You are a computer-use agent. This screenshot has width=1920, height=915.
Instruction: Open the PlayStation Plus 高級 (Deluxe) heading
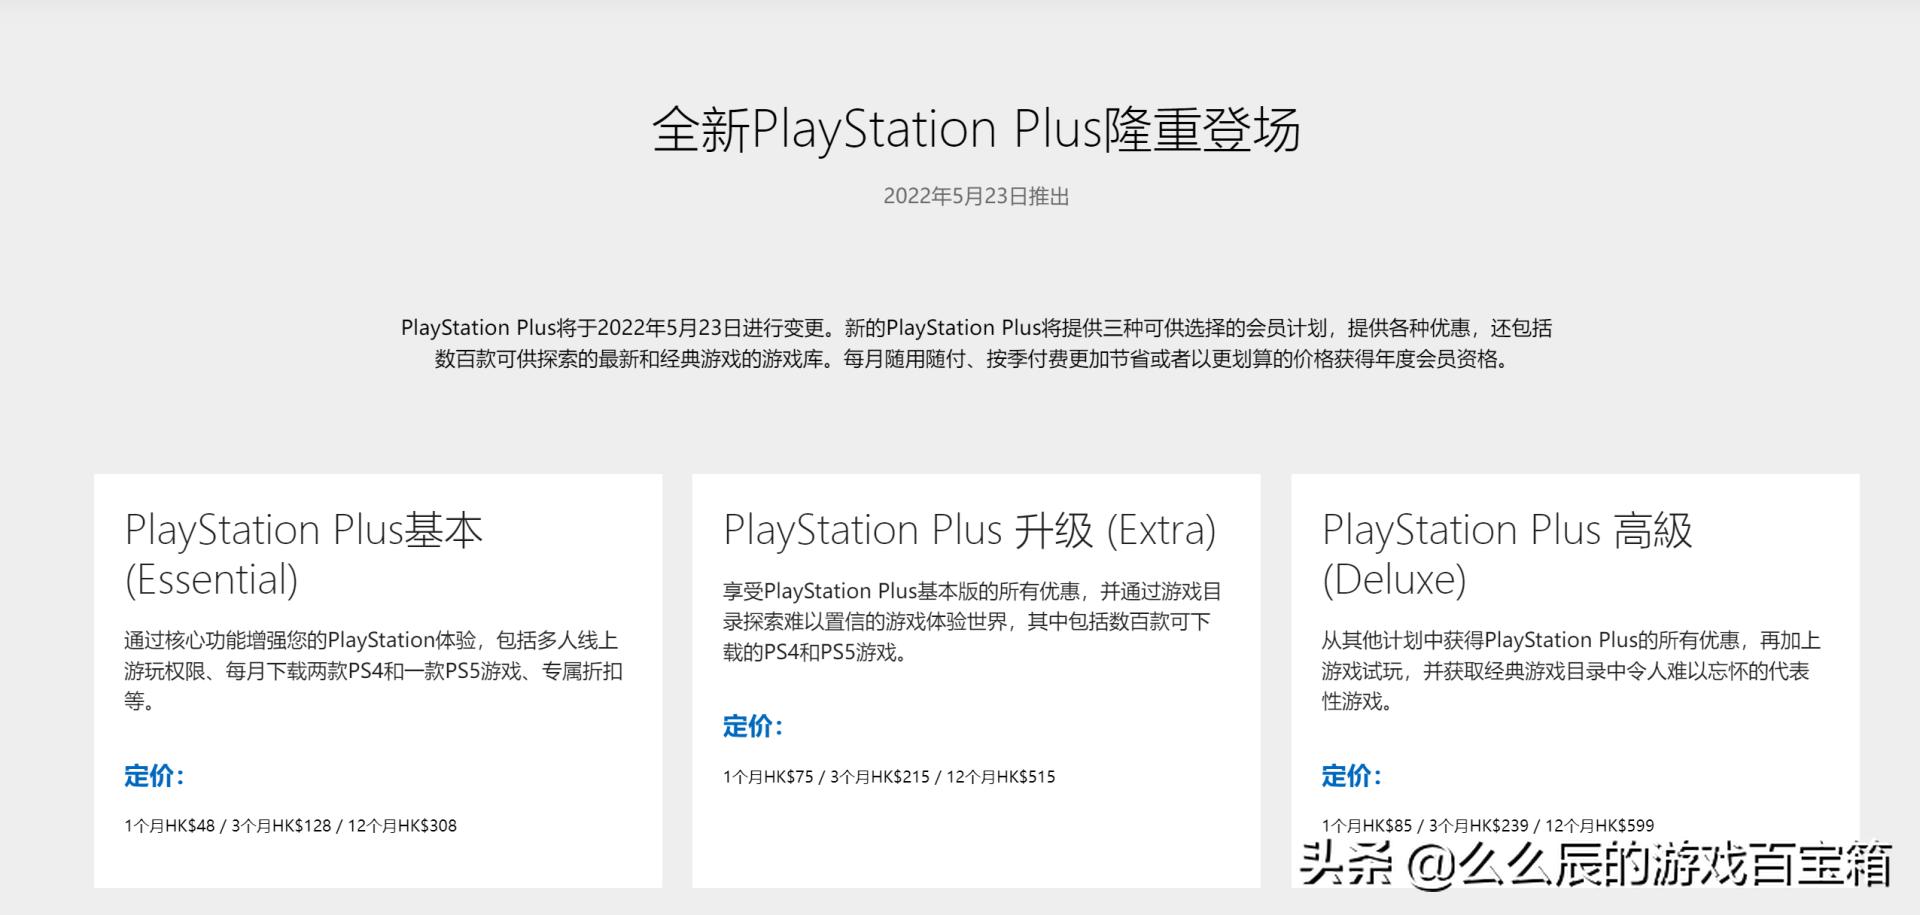tap(1506, 554)
